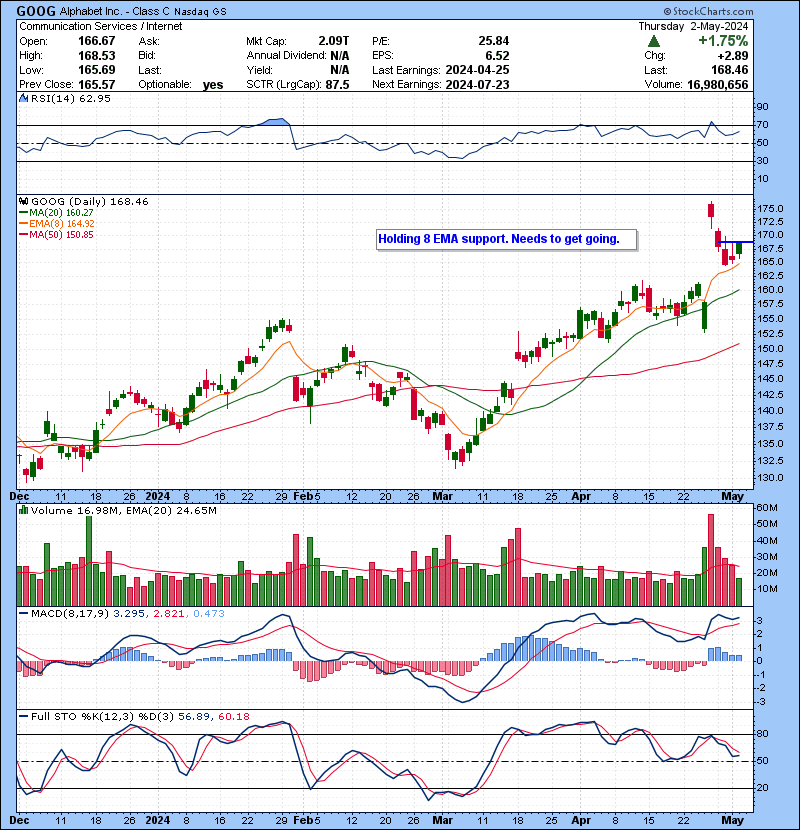Click Next Earnings date 2024-07-23
Screen dimensions: 800x830
[x=478, y=84]
